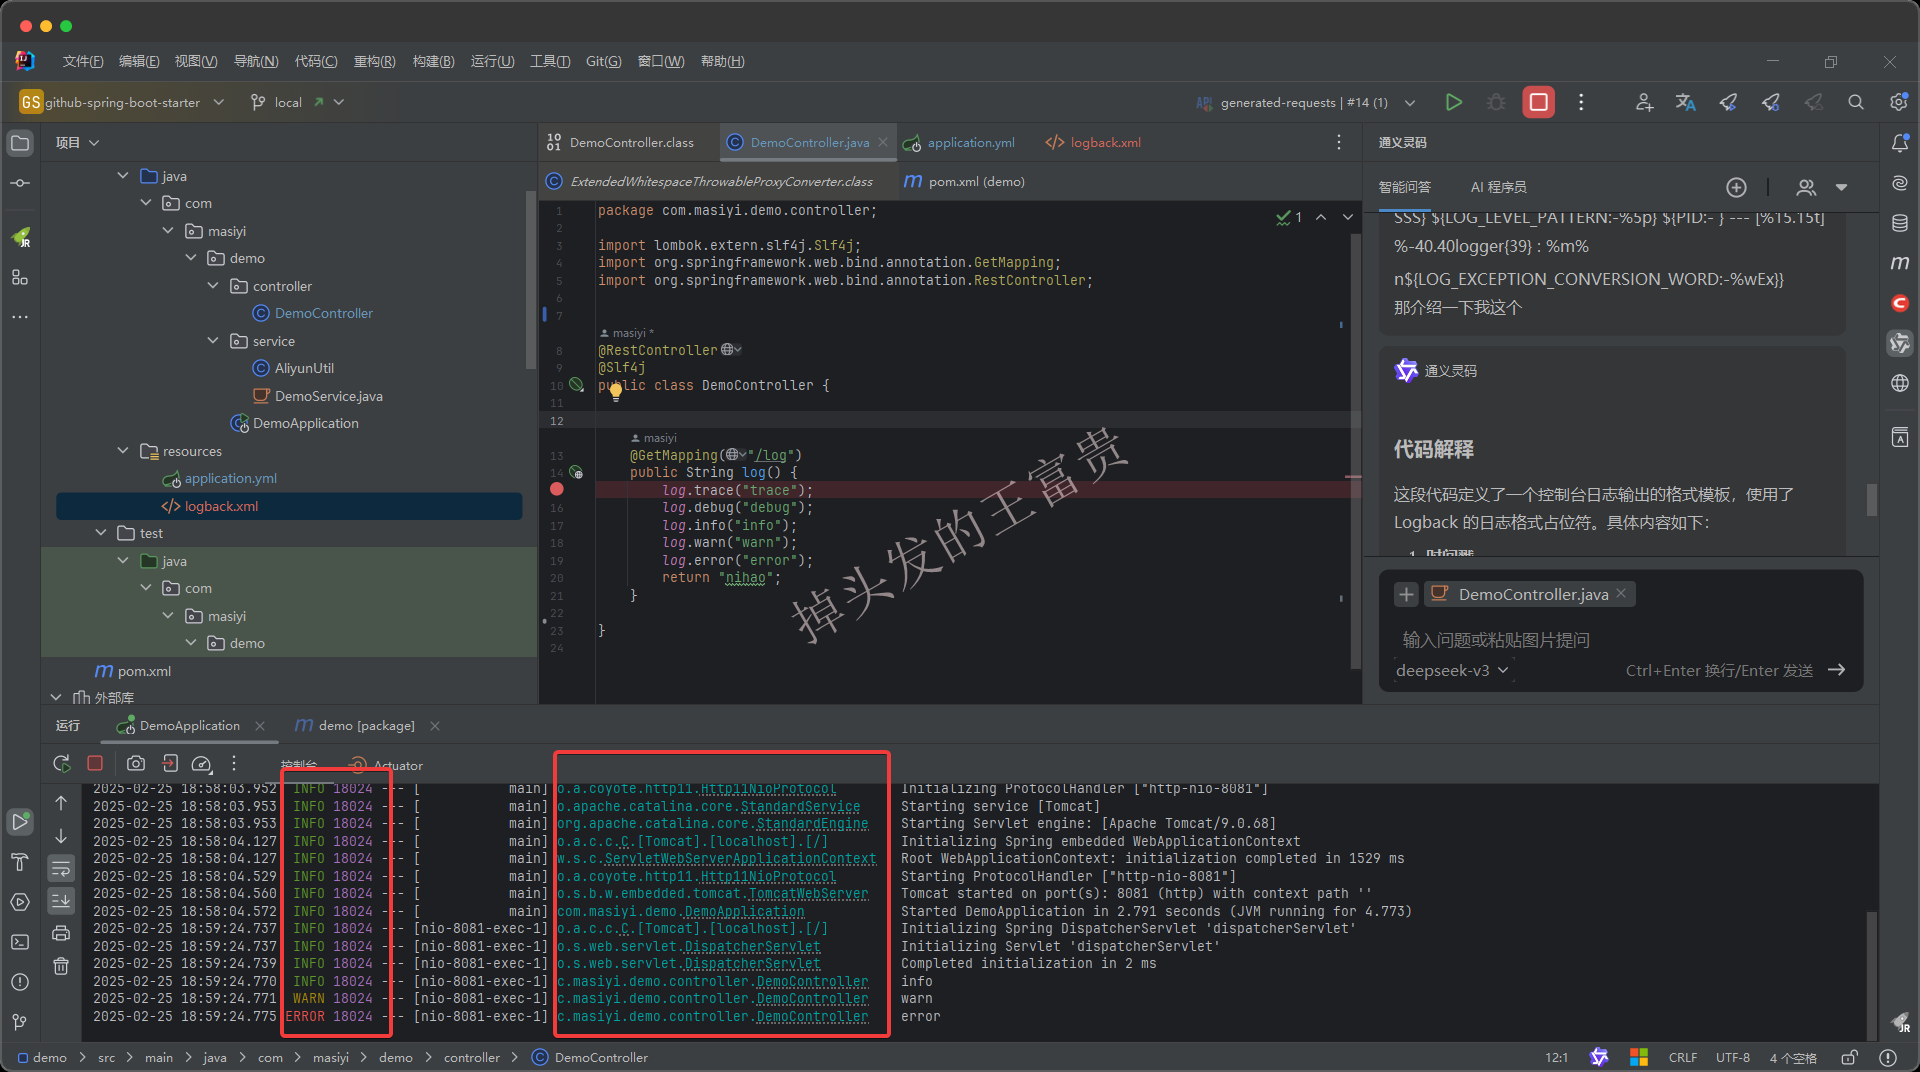Add context with plus in chat input
The width and height of the screenshot is (1920, 1072).
click(1406, 594)
